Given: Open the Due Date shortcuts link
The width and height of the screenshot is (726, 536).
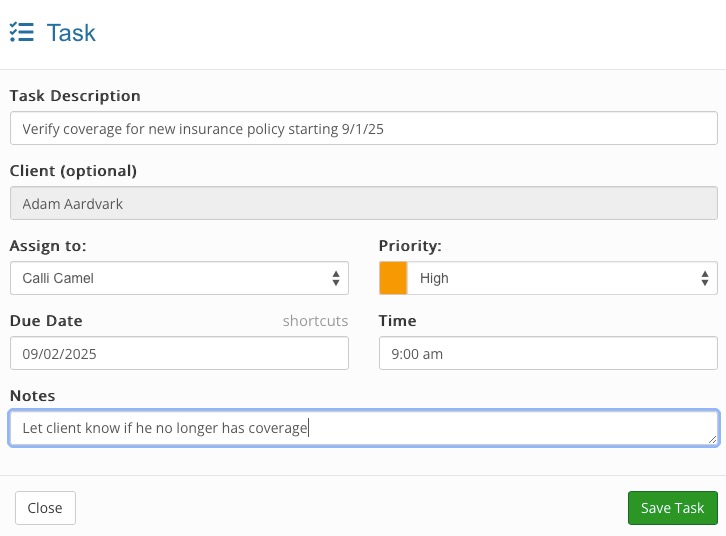Looking at the screenshot, I should 315,321.
